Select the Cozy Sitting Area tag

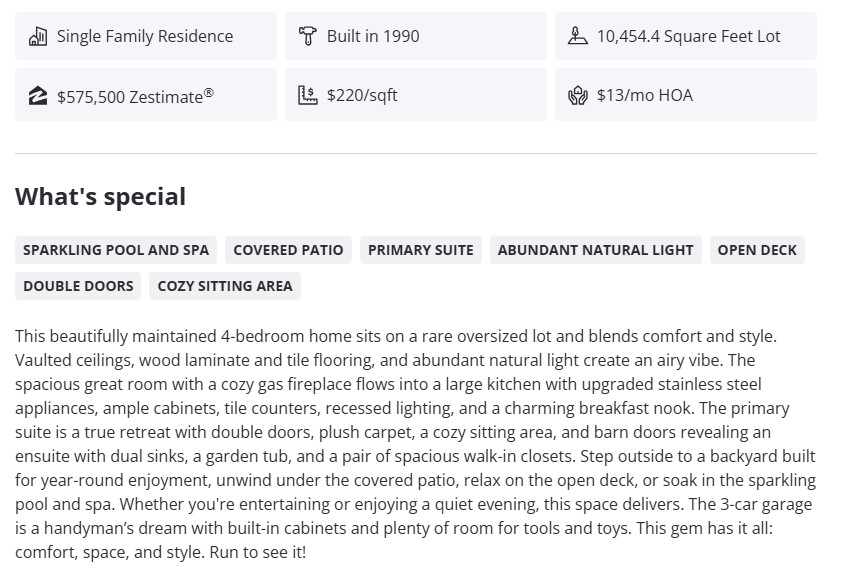tap(225, 286)
